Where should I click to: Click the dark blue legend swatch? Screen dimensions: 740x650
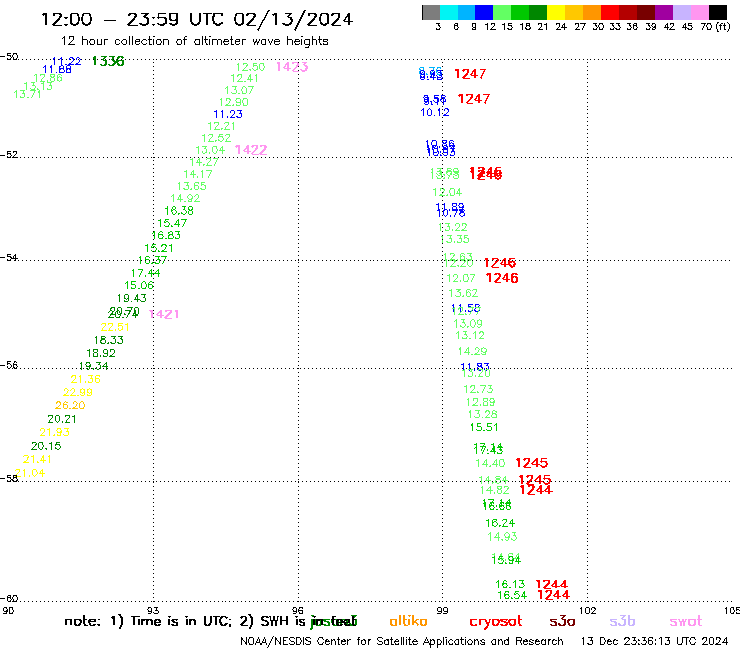485,12
